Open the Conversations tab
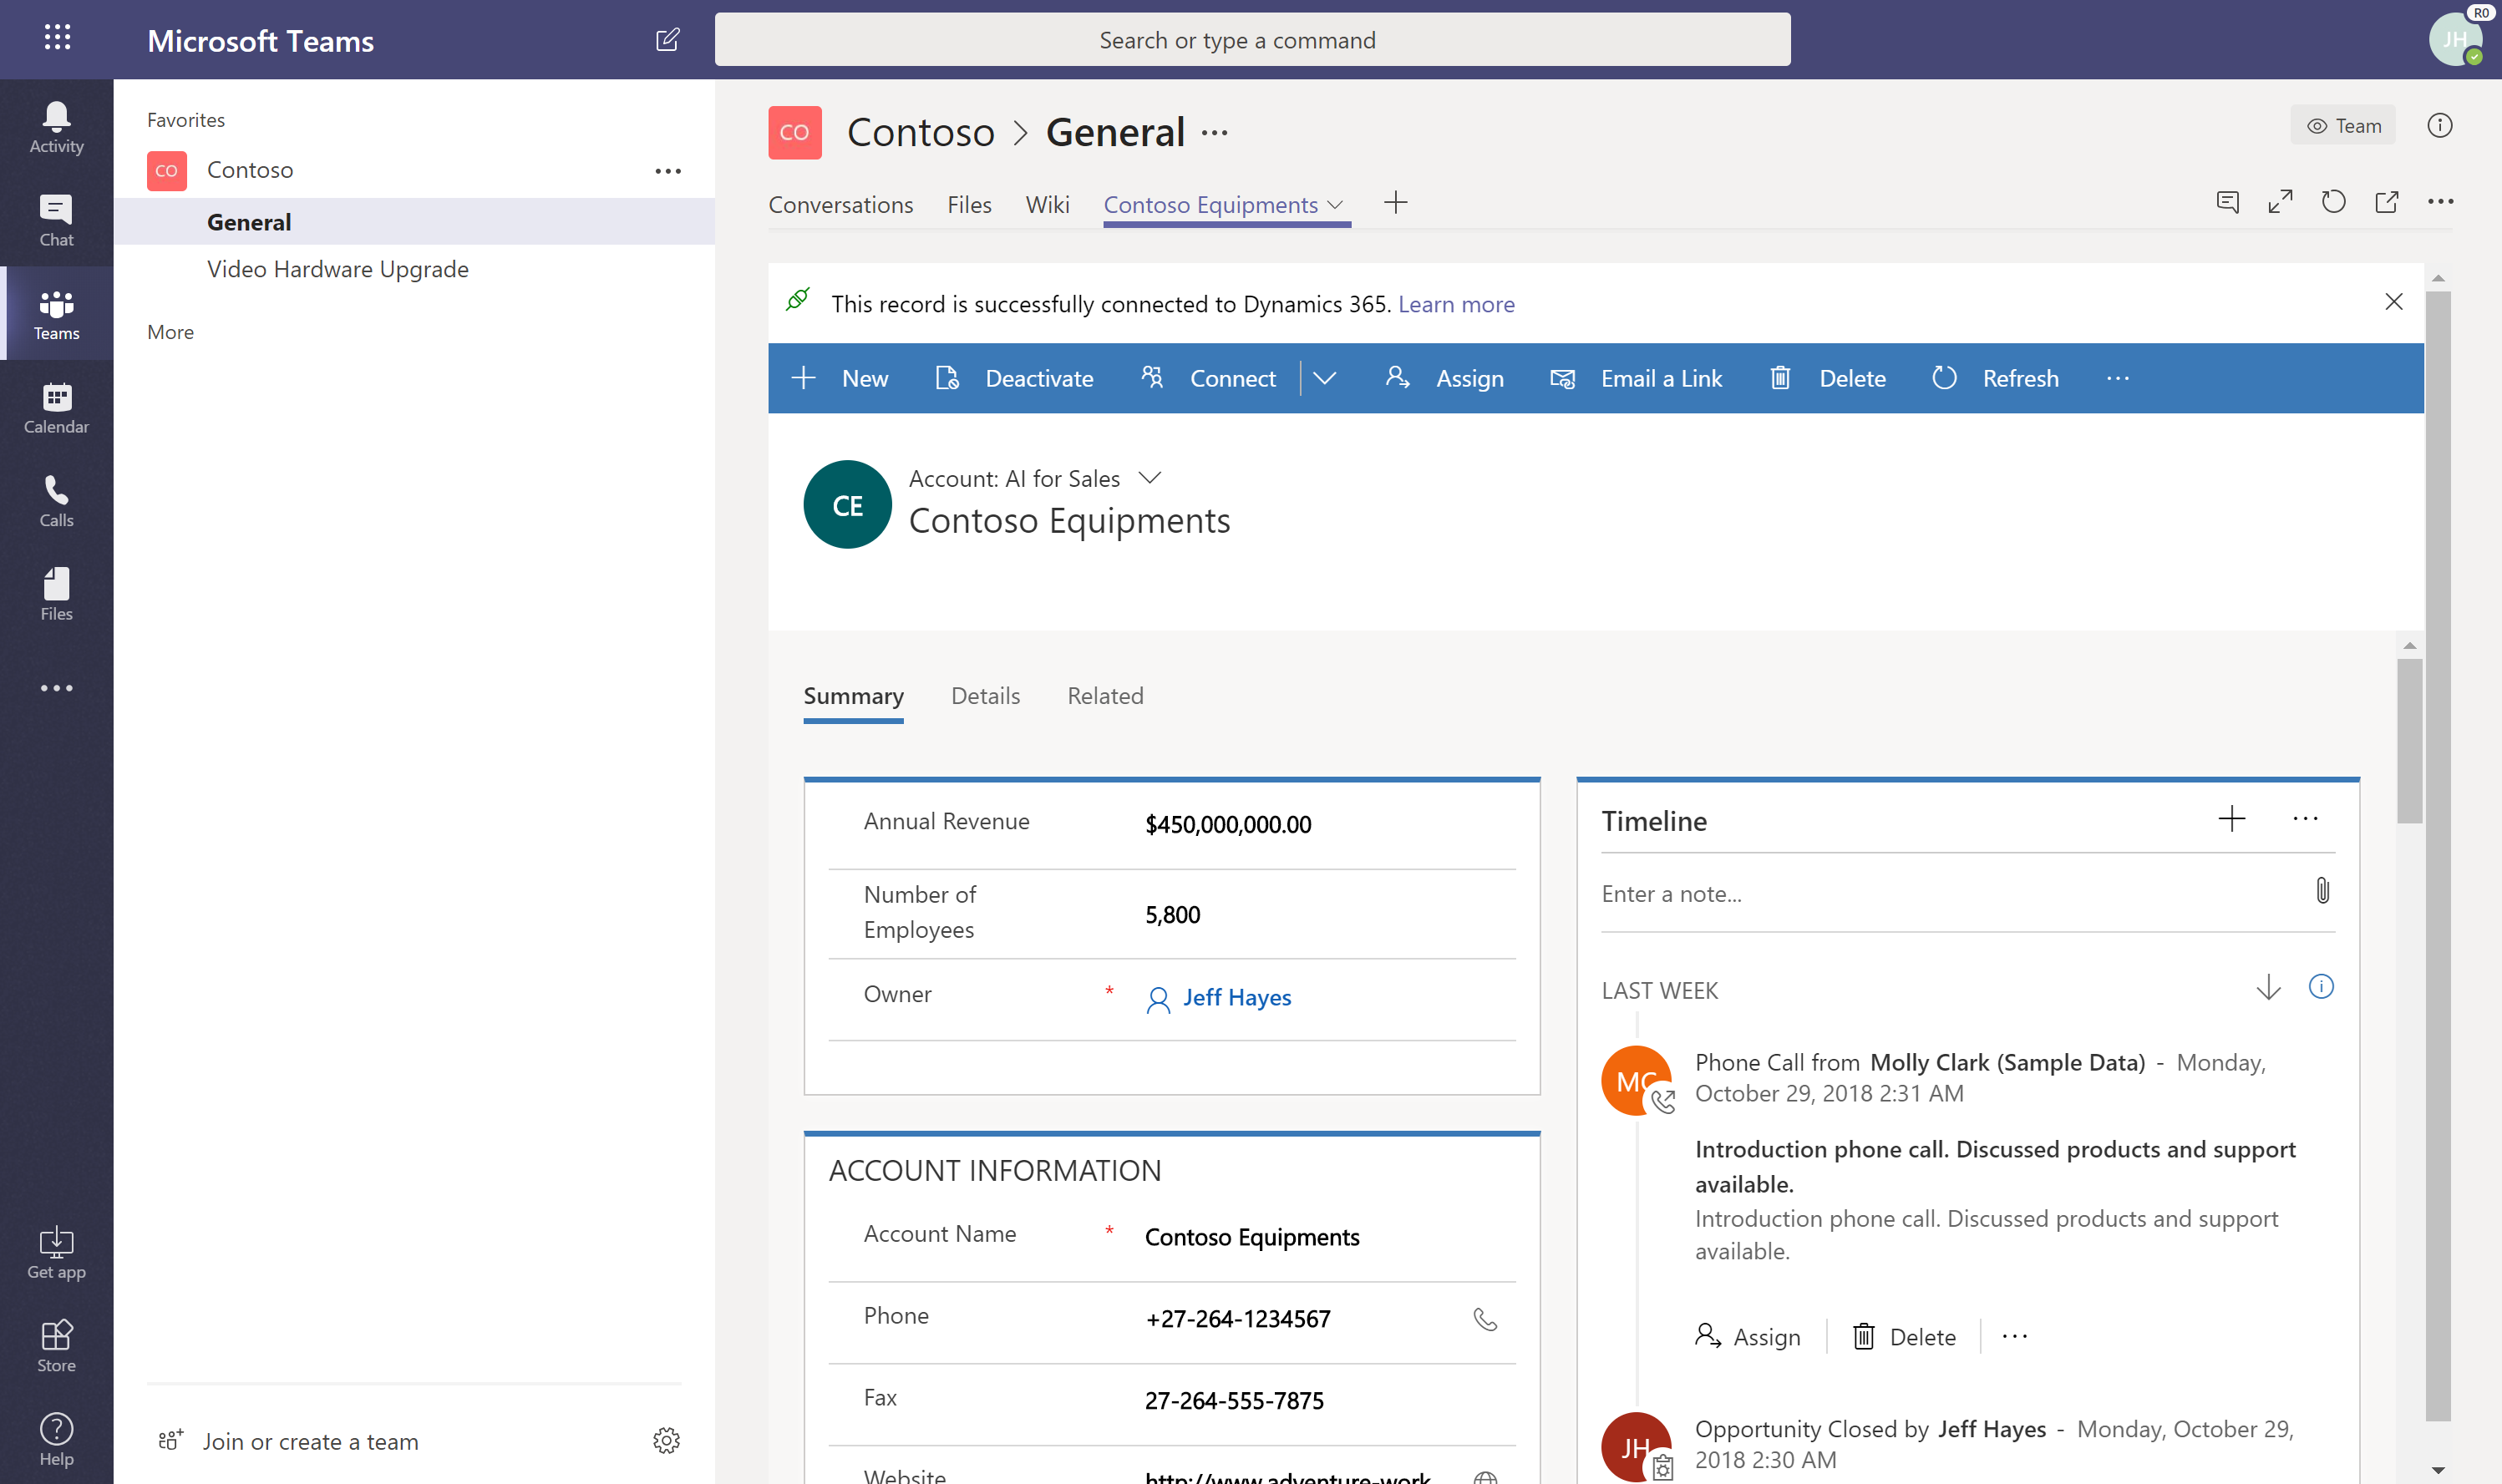 pyautogui.click(x=840, y=204)
